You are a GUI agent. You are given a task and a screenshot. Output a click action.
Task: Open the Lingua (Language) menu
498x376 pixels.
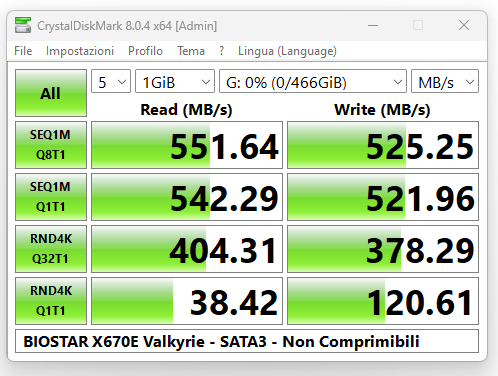tap(287, 51)
